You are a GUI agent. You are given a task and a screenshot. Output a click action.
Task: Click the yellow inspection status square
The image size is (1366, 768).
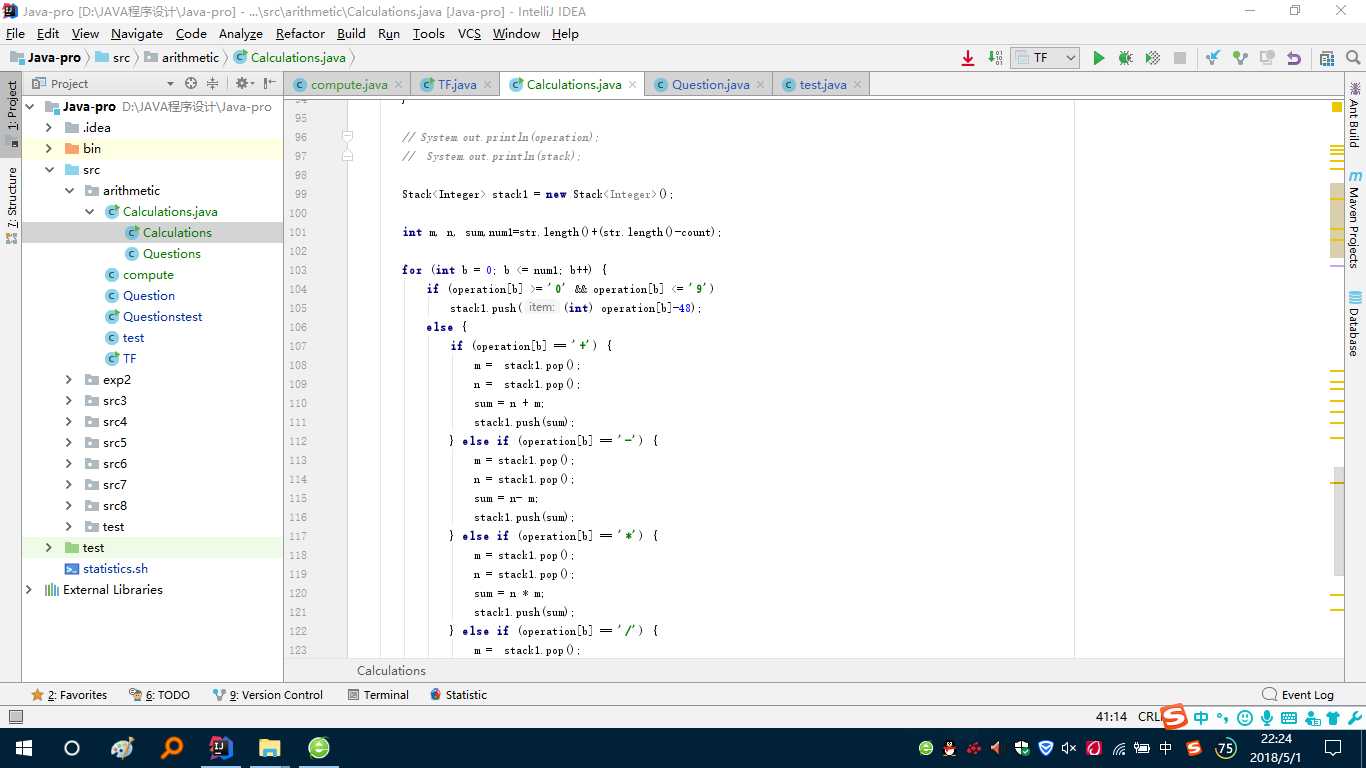(x=1337, y=107)
